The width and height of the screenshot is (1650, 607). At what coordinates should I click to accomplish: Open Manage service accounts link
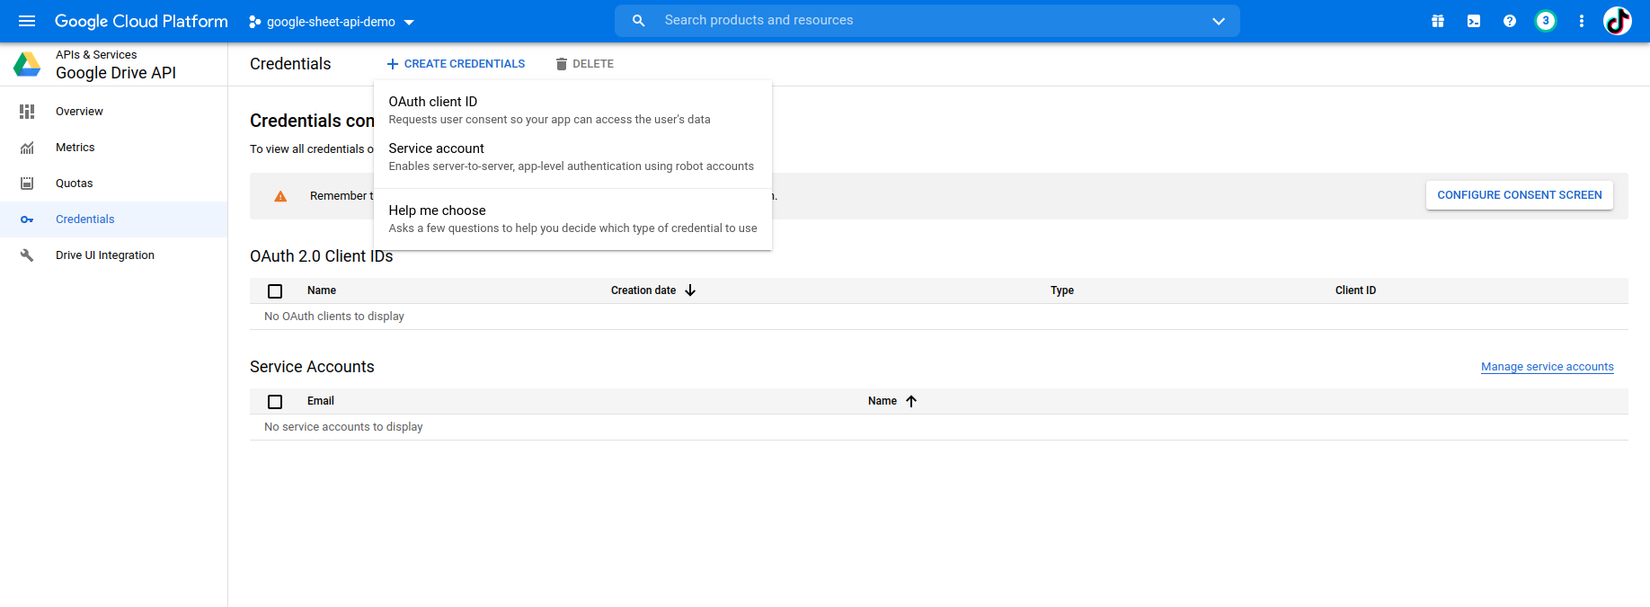point(1547,367)
